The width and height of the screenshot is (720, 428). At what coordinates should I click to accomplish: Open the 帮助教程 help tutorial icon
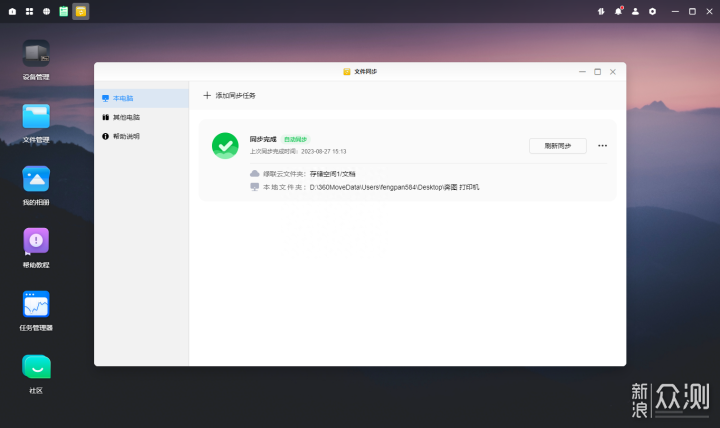pyautogui.click(x=36, y=241)
